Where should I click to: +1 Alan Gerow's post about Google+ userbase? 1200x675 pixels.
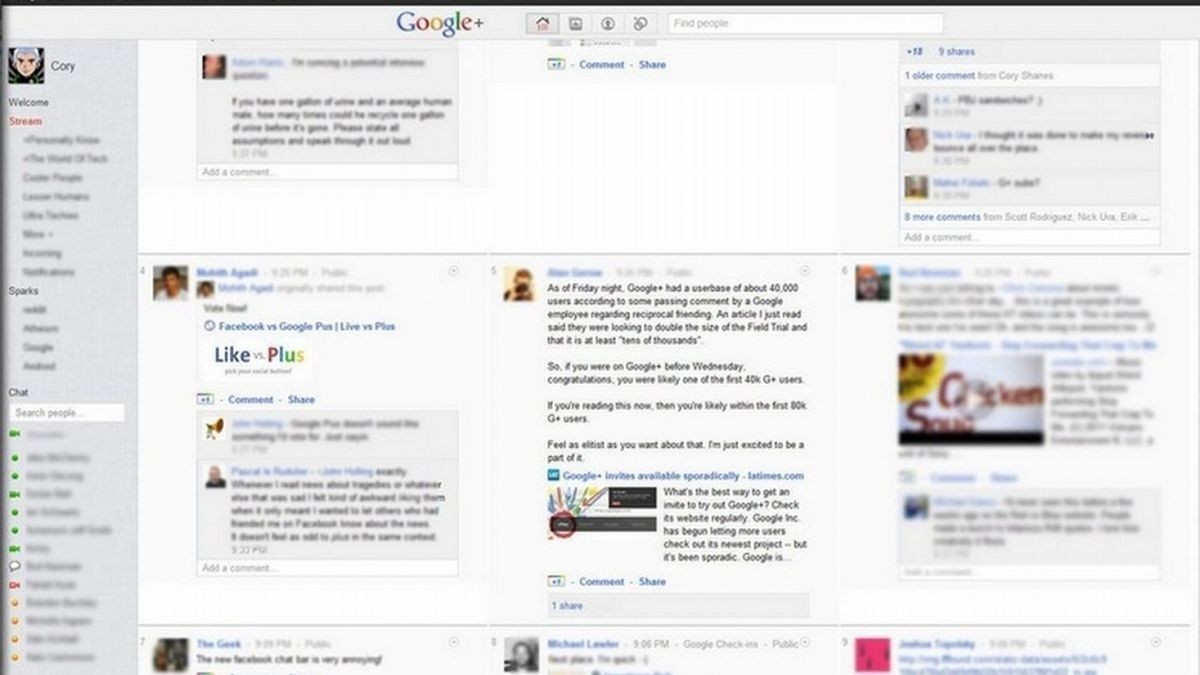556,581
